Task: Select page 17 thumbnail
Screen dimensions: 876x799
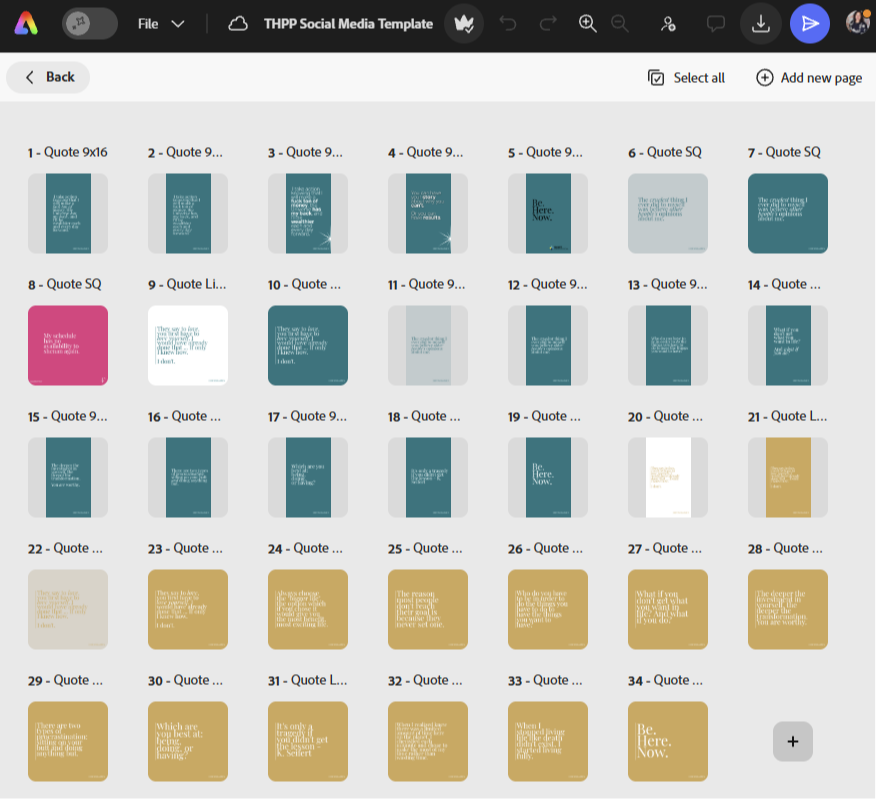Action: [x=308, y=477]
